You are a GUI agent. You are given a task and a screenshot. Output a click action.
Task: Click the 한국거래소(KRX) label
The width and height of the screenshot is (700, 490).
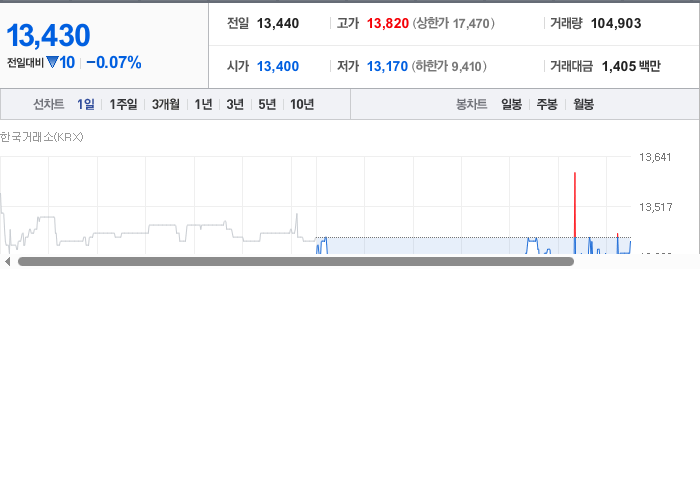pos(42,137)
